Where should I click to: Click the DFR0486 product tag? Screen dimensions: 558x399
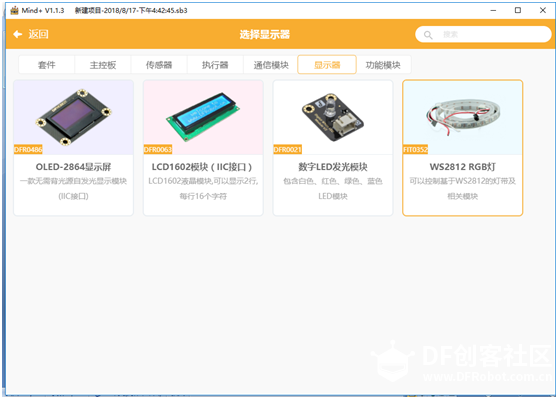tap(28, 149)
